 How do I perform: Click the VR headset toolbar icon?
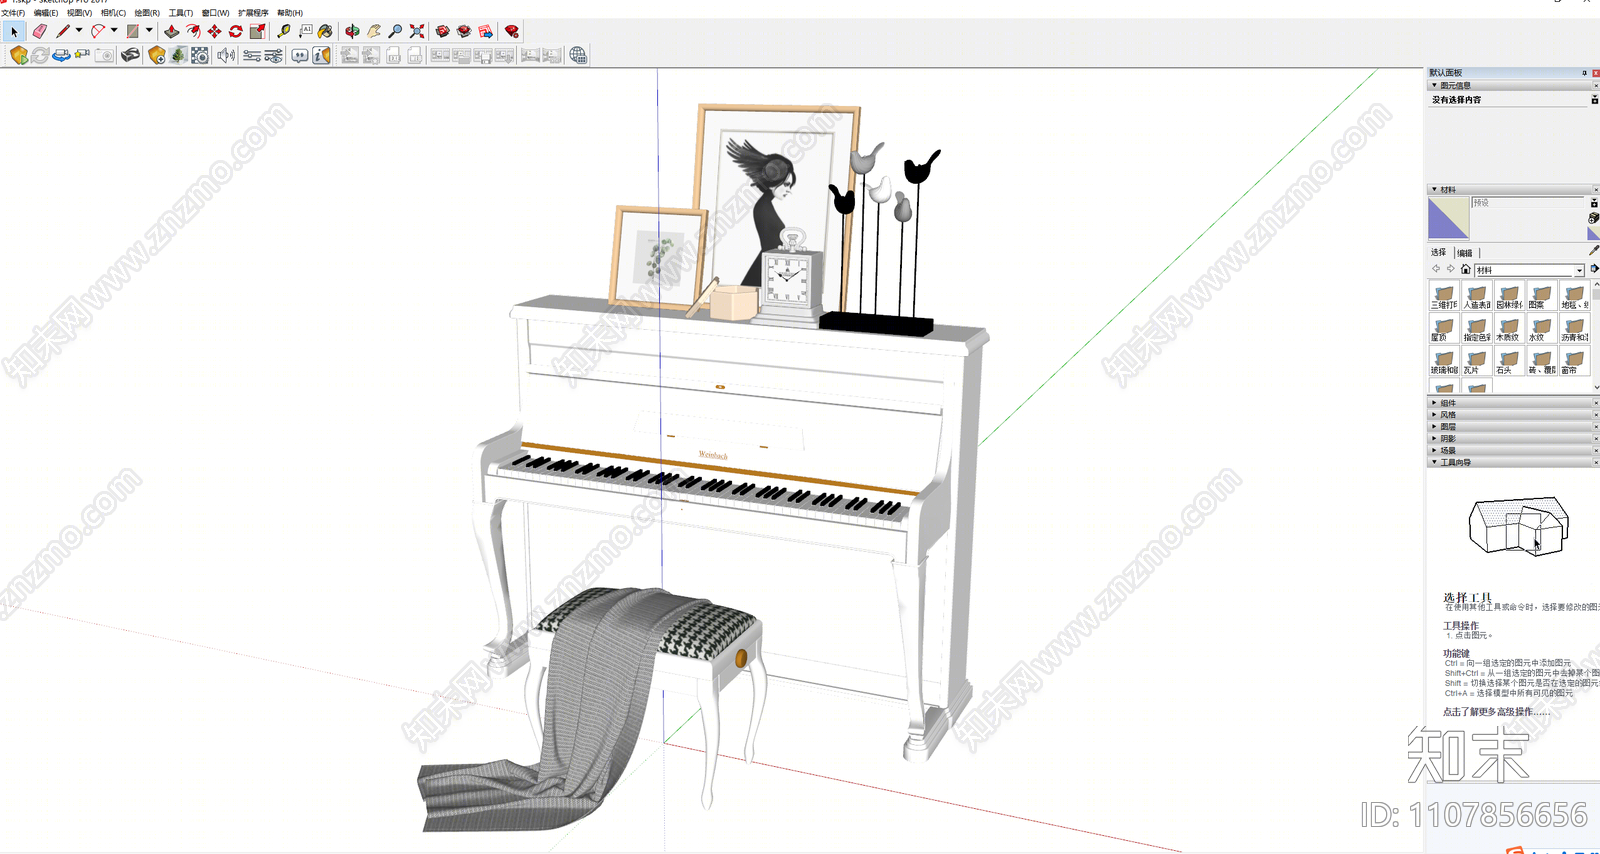[x=130, y=55]
